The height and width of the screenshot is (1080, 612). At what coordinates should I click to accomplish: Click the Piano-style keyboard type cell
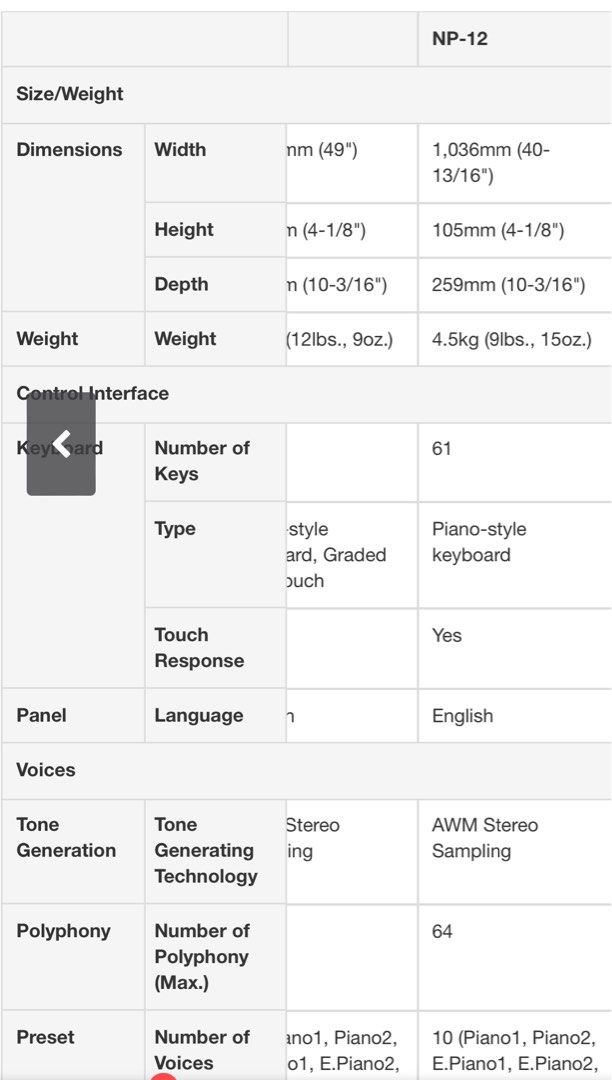point(514,555)
